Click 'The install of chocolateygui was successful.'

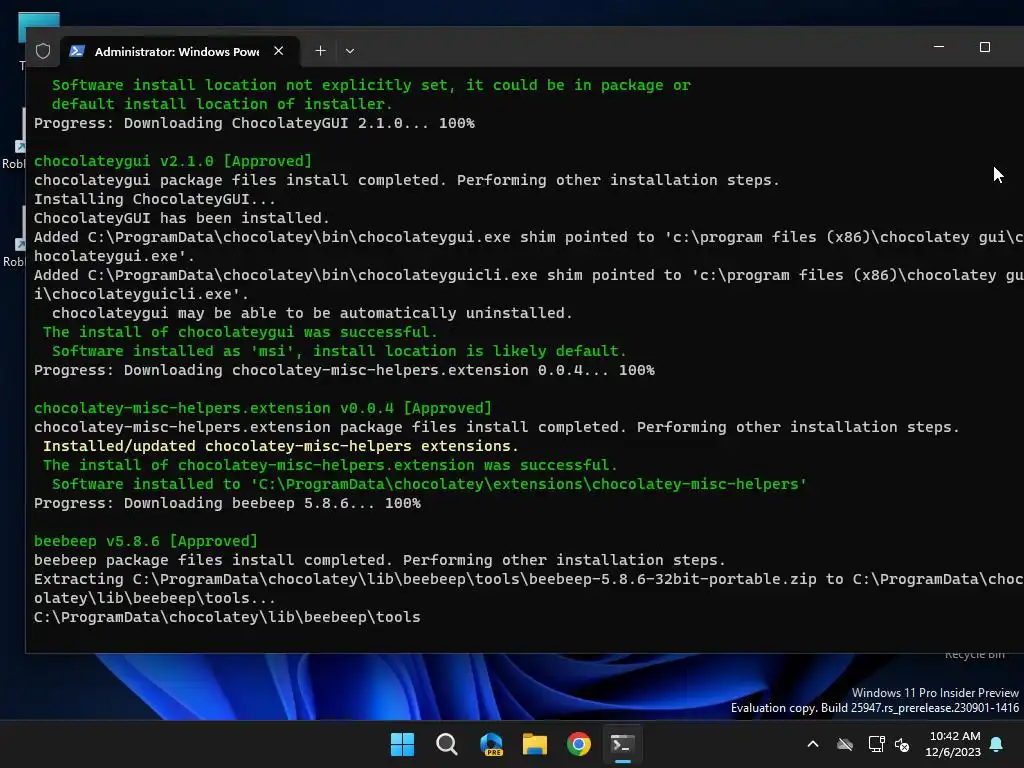click(x=240, y=332)
